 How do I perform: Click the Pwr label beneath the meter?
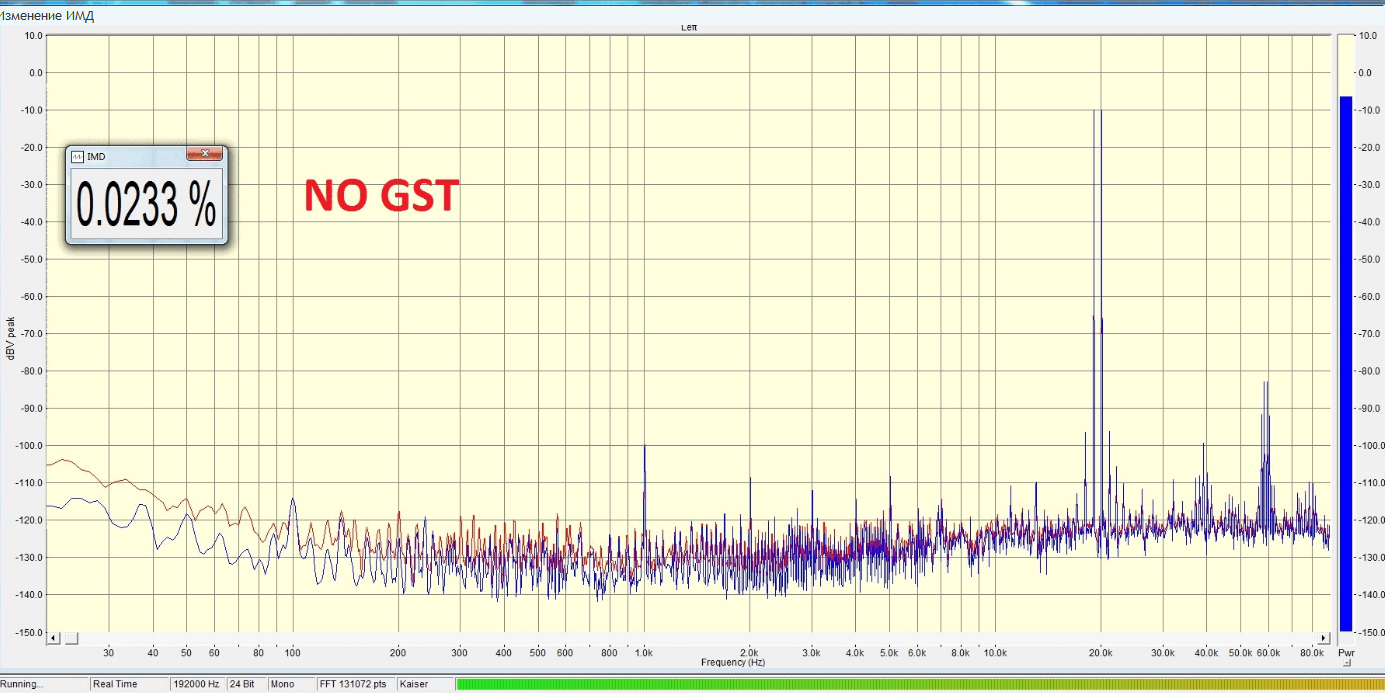(1346, 652)
